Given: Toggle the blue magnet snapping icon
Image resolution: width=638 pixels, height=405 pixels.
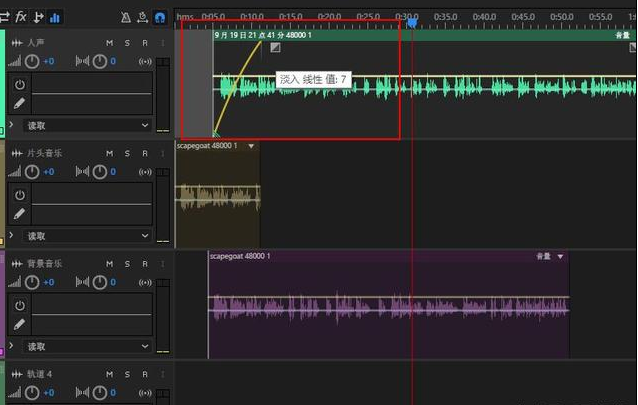Looking at the screenshot, I should click(158, 17).
